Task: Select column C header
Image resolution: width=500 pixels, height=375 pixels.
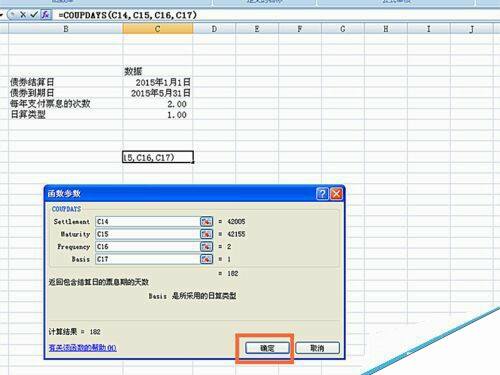Action: pos(158,29)
